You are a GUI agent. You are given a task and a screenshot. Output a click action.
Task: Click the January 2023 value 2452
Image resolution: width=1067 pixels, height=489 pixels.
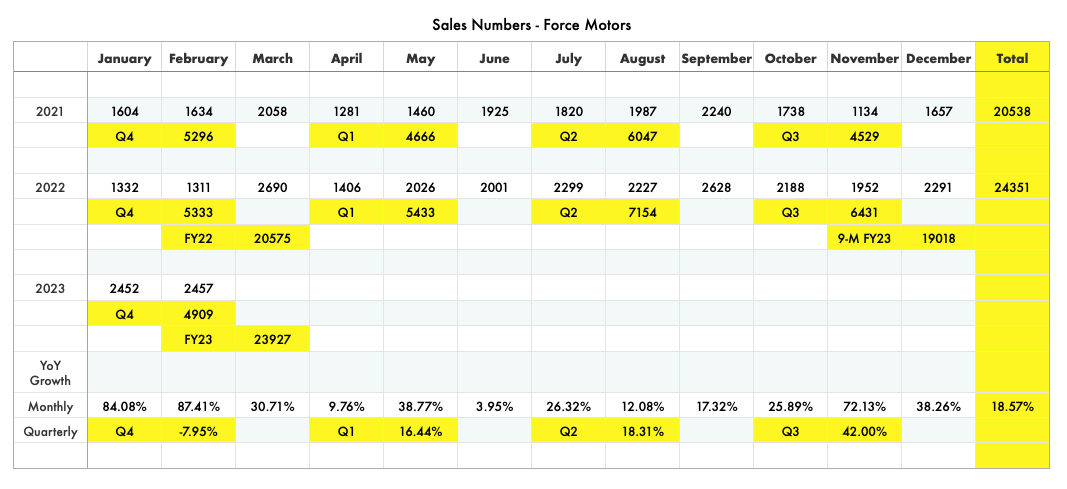(125, 288)
